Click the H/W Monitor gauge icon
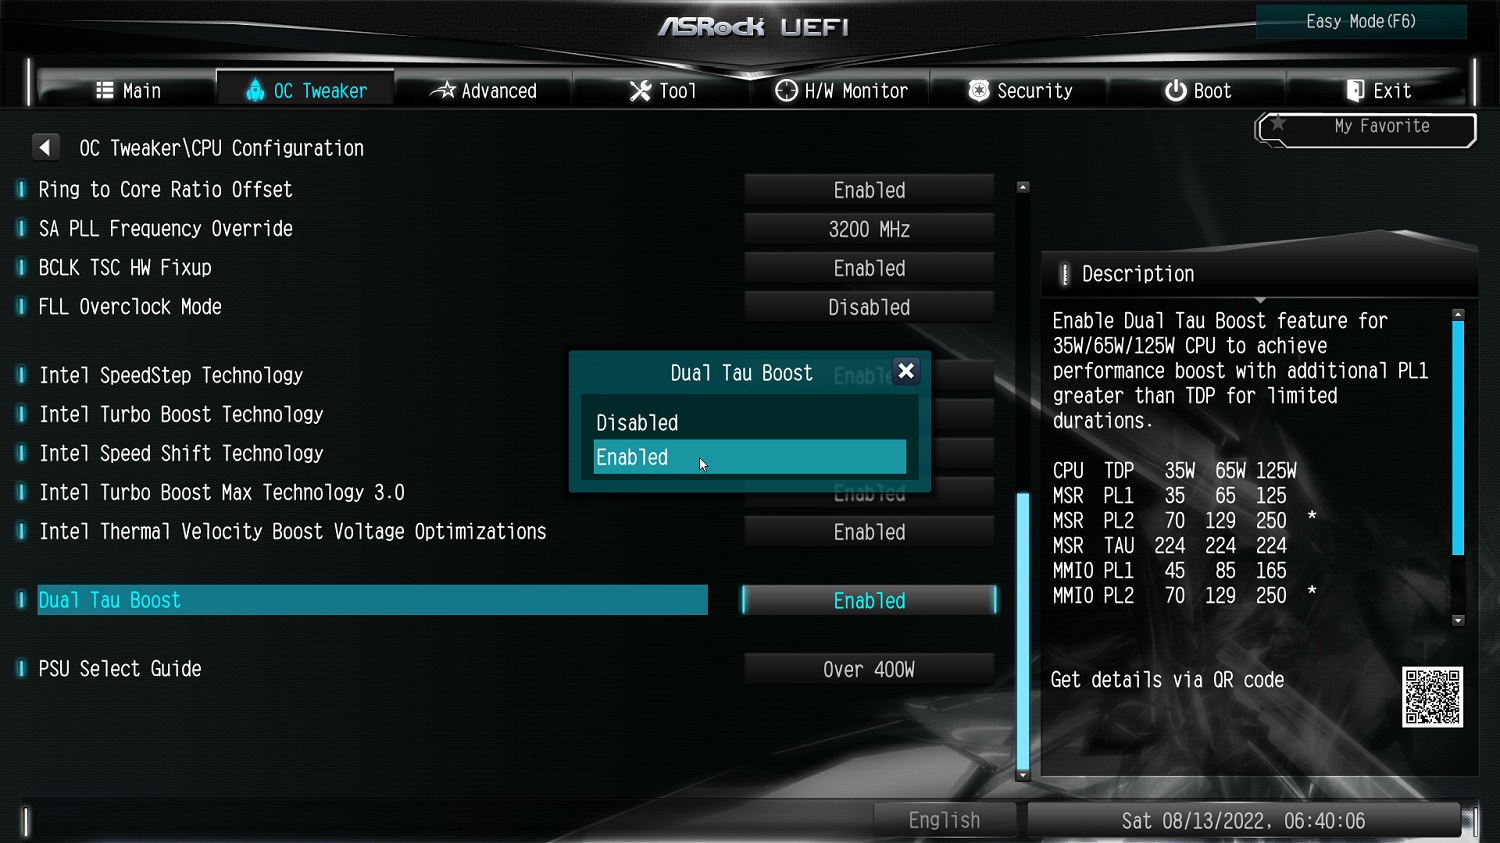Viewport: 1500px width, 843px height. [786, 91]
